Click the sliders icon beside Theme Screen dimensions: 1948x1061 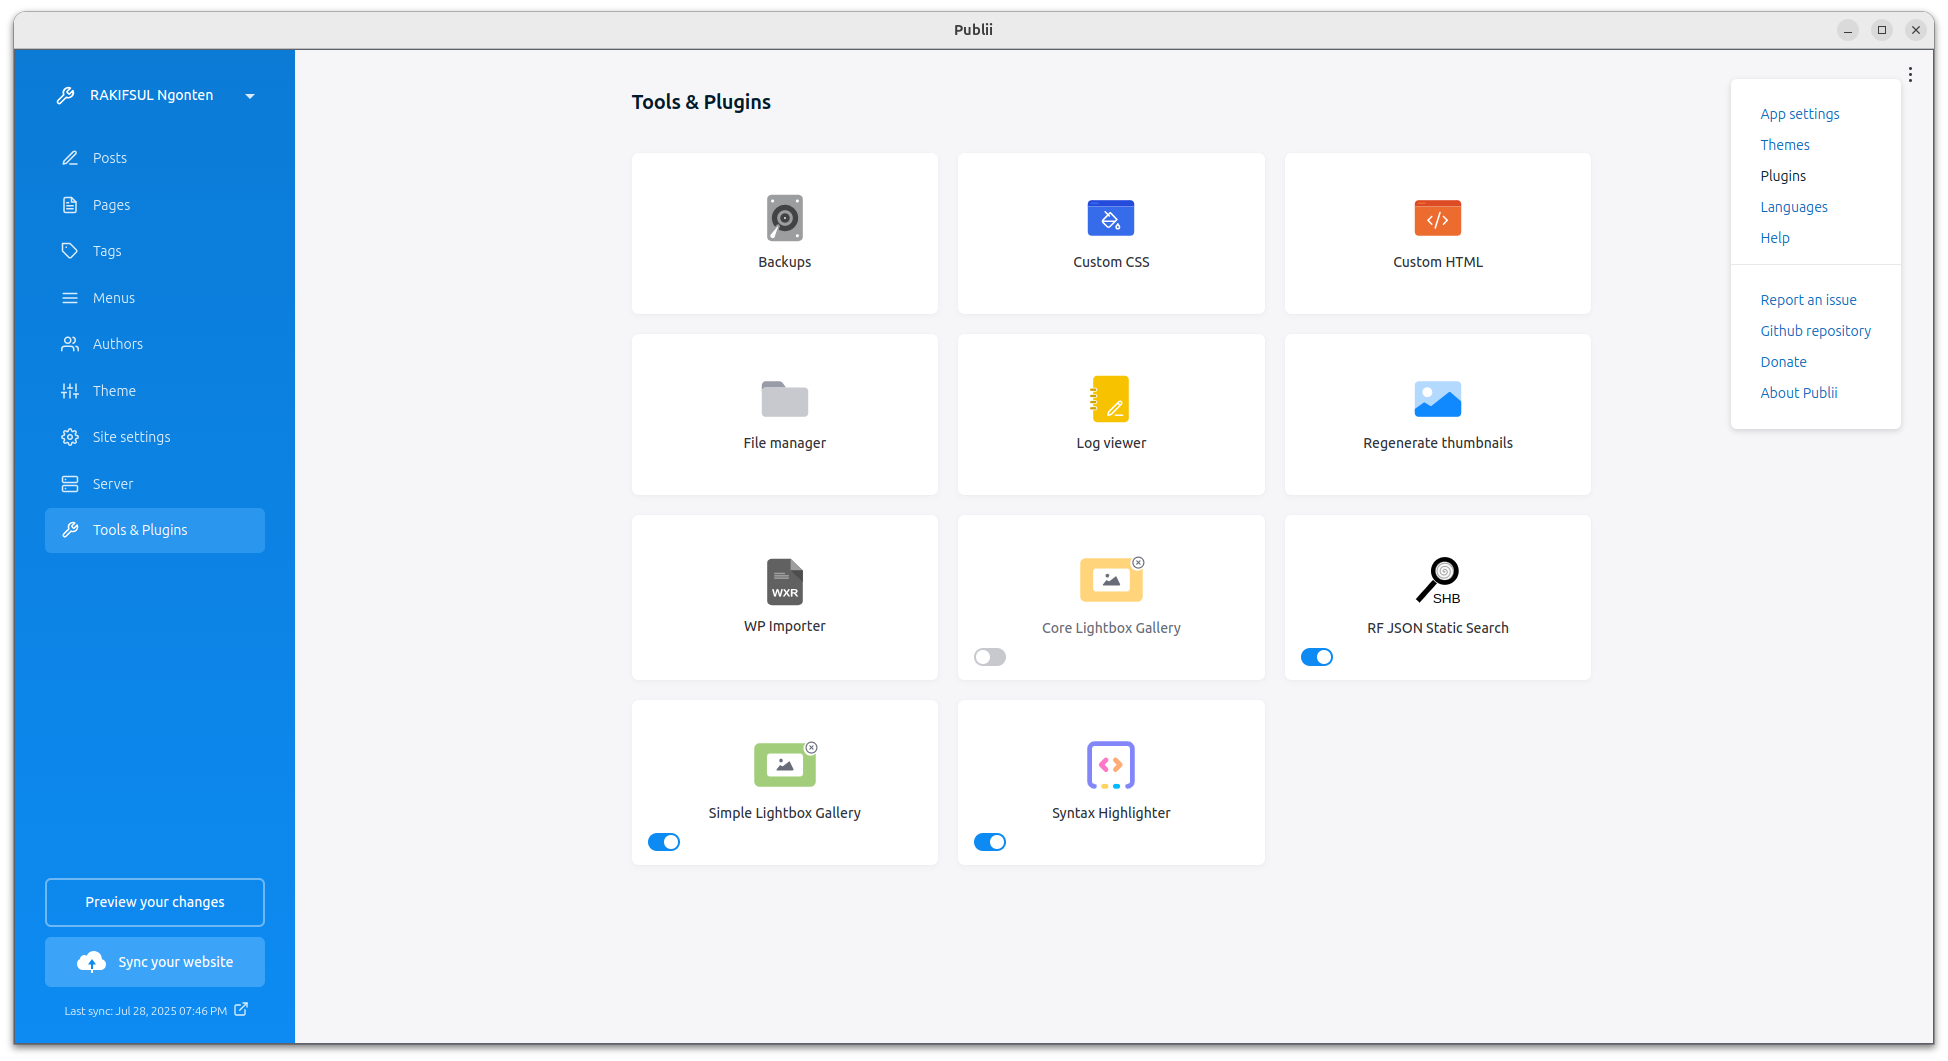[x=70, y=391]
